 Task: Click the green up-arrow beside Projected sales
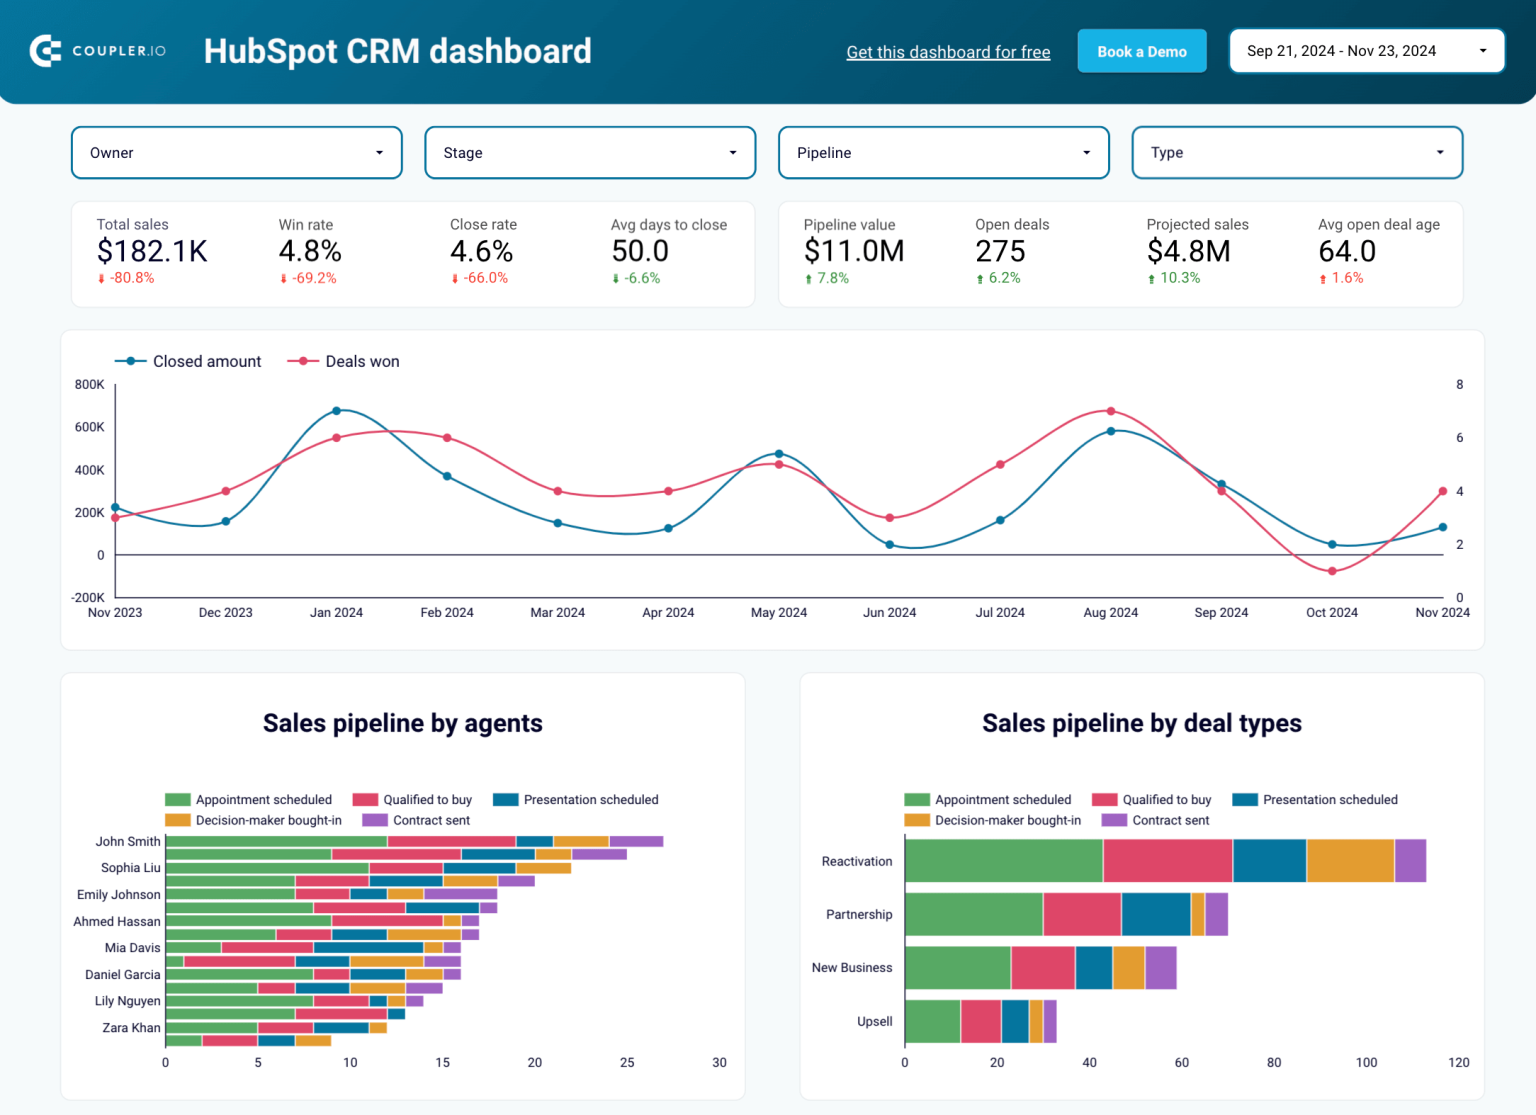(x=1152, y=278)
